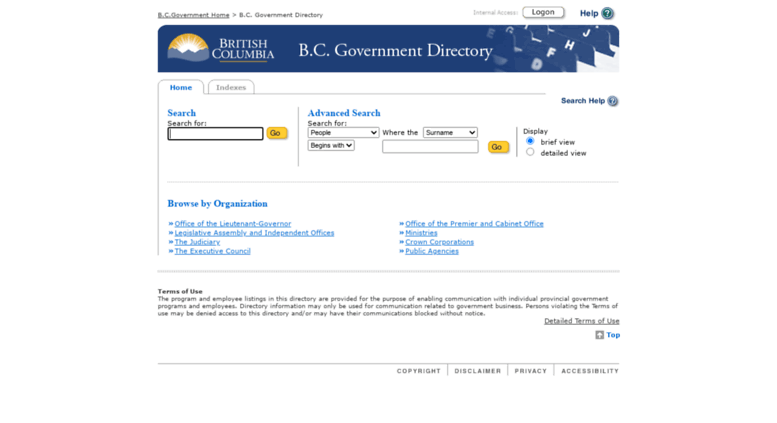Open the People search type dropdown
Viewport: 777px width, 423px height.
pos(343,133)
